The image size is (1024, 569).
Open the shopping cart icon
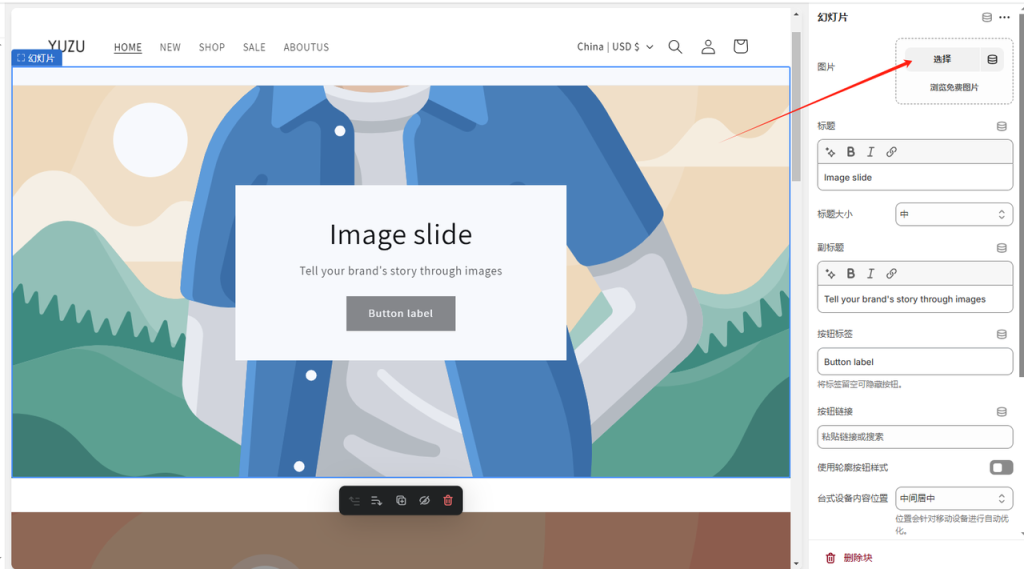[740, 47]
